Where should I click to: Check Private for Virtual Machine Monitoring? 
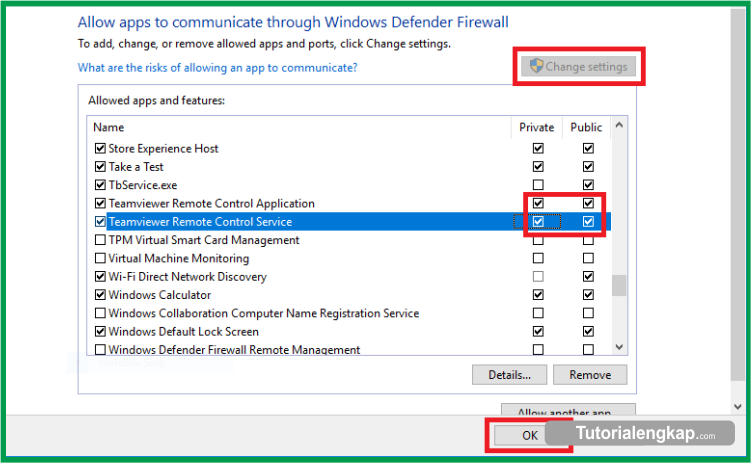tap(538, 258)
